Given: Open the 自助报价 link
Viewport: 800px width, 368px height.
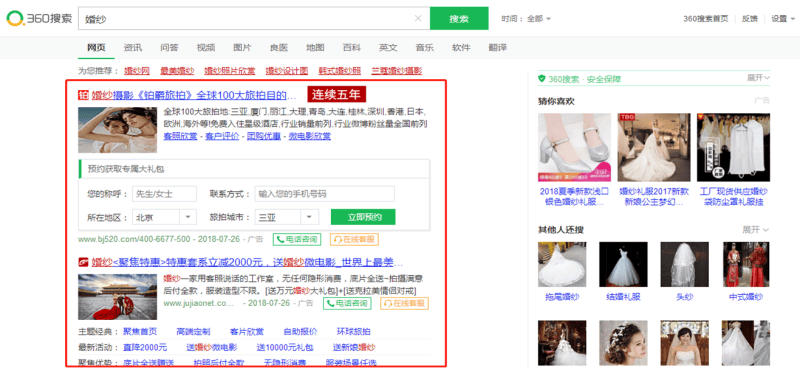Looking at the screenshot, I should [300, 331].
